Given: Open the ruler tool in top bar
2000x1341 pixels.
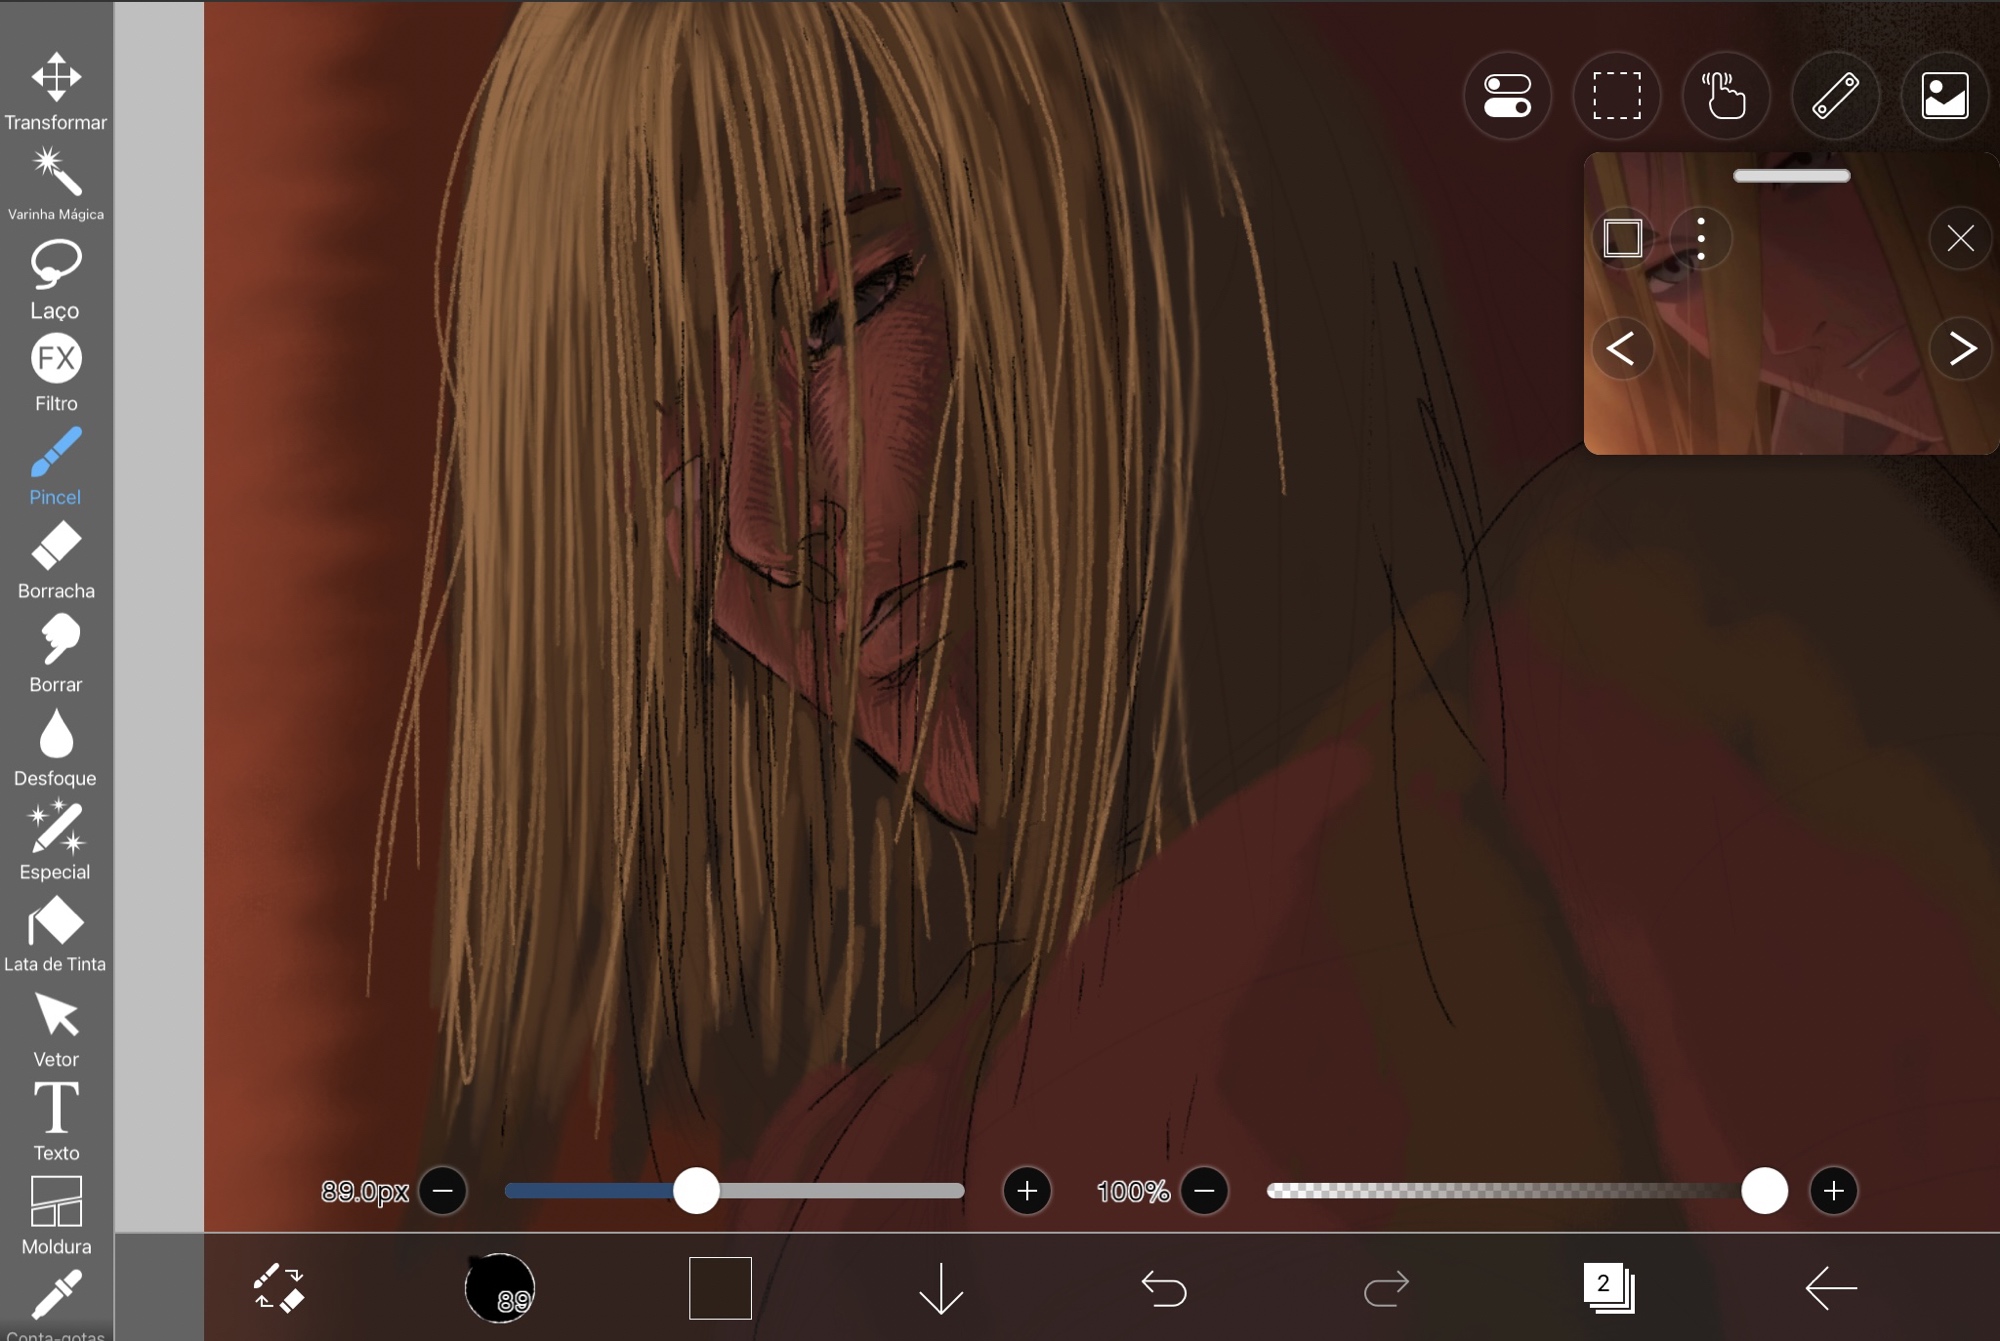Looking at the screenshot, I should coord(1835,96).
